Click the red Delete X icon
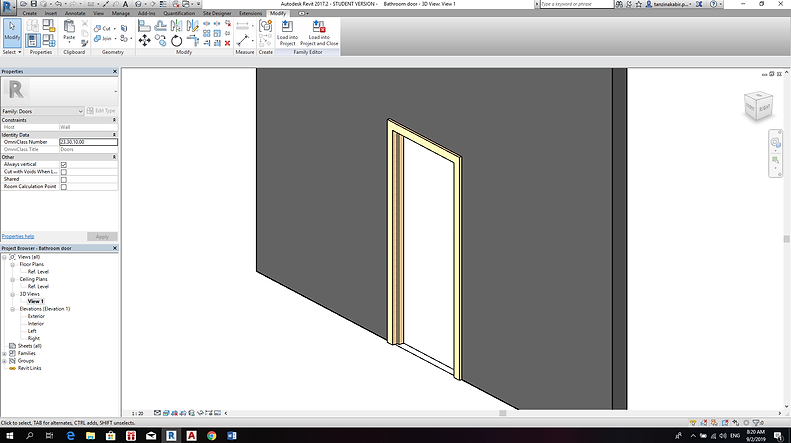 (228, 43)
